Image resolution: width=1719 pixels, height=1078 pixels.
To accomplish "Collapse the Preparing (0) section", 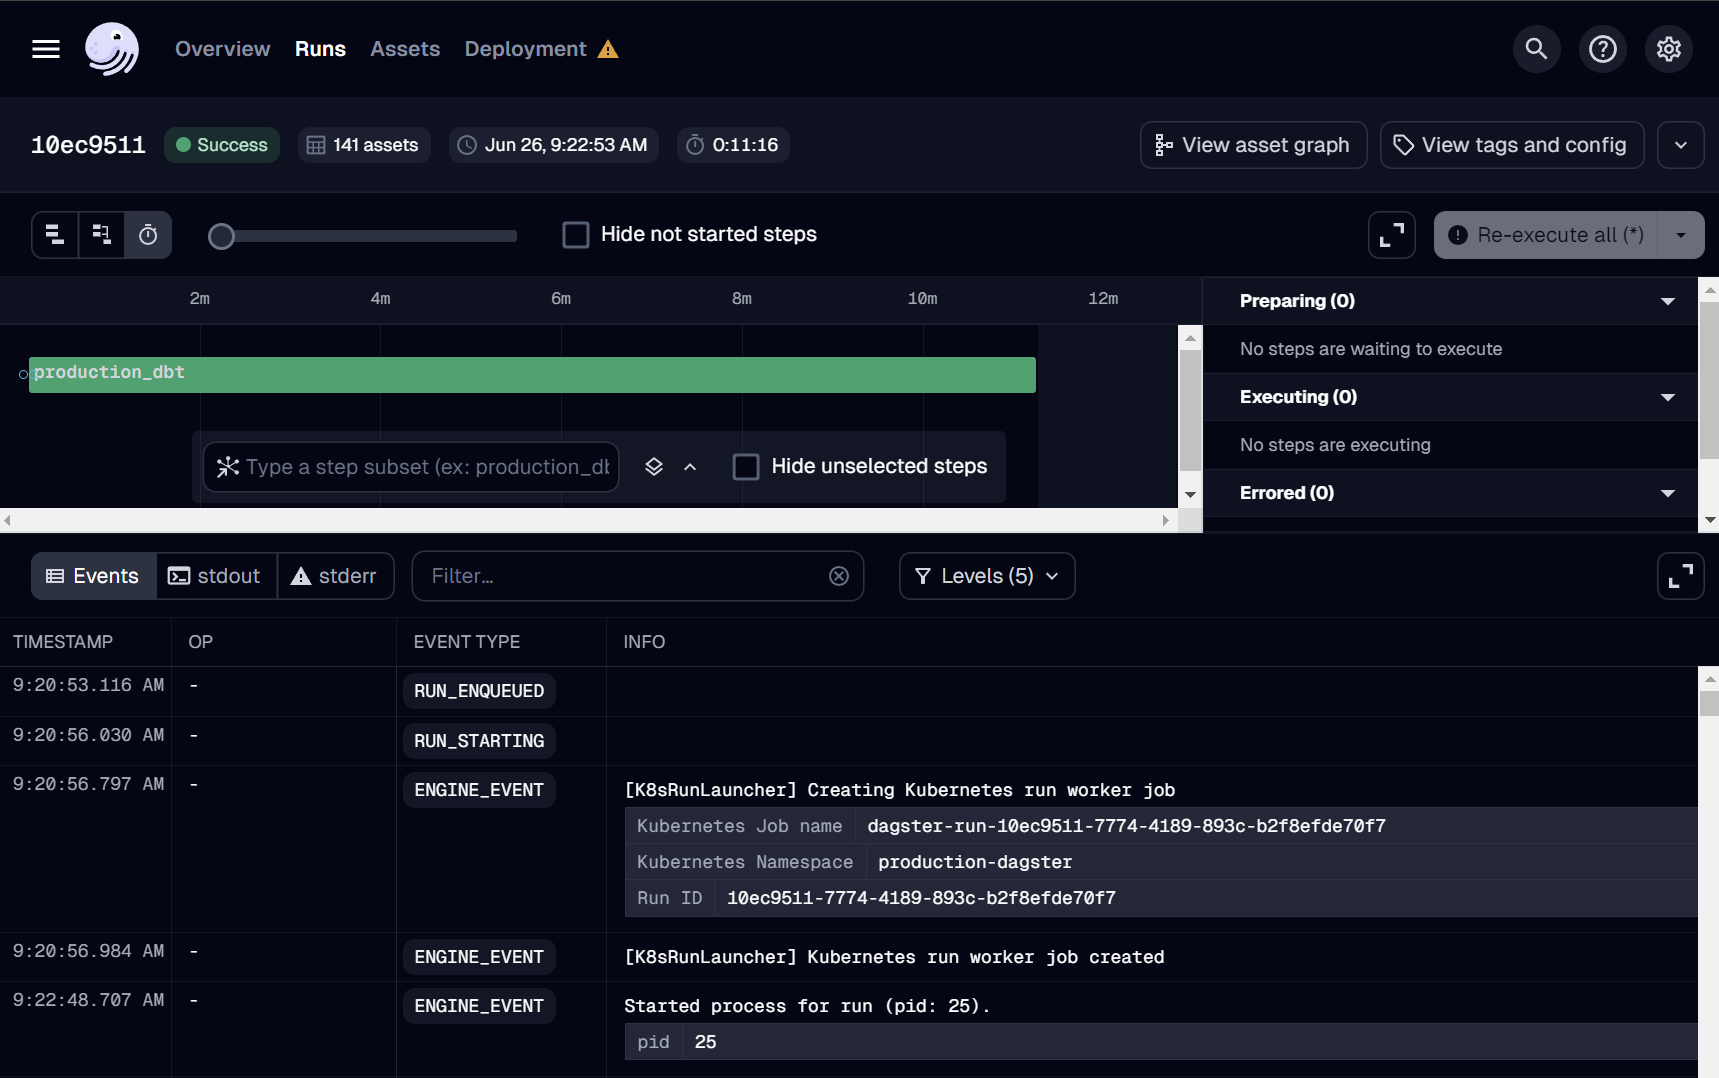I will pos(1667,301).
